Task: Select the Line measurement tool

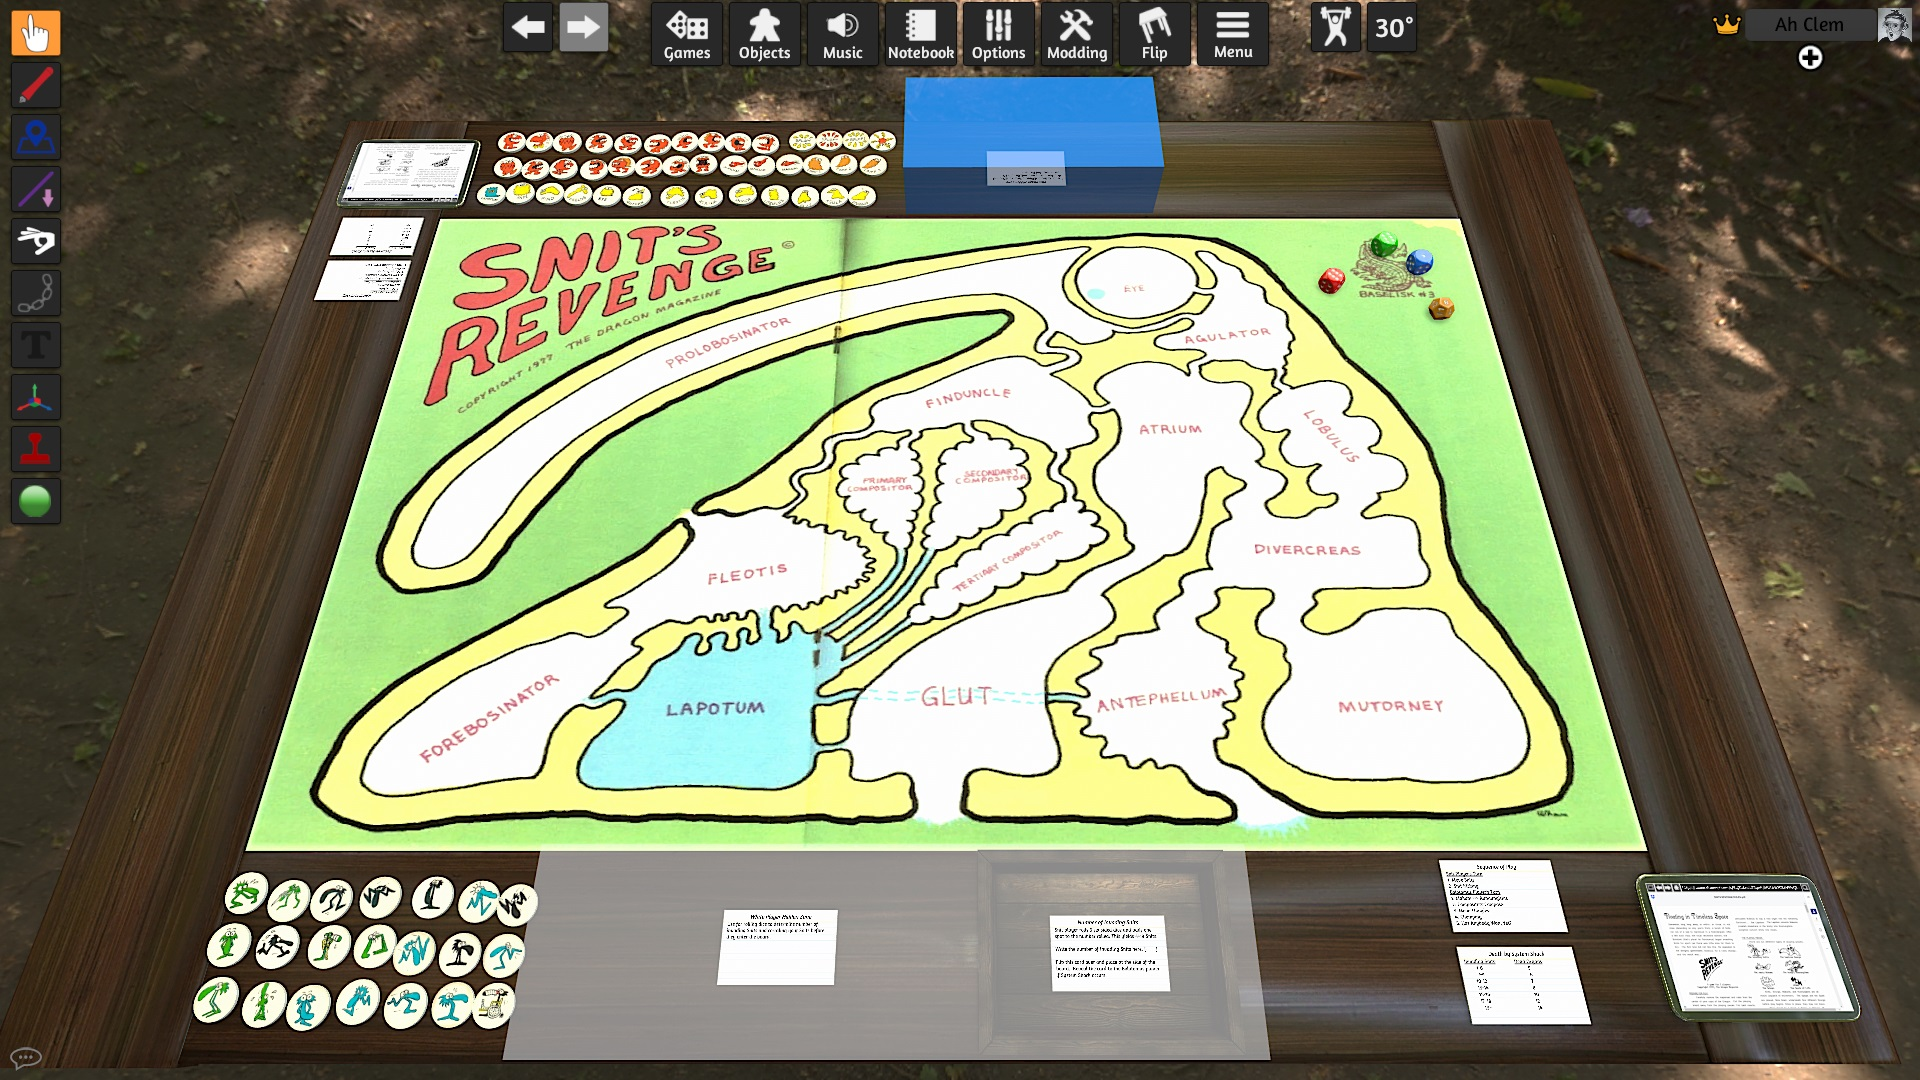Action: (x=35, y=189)
